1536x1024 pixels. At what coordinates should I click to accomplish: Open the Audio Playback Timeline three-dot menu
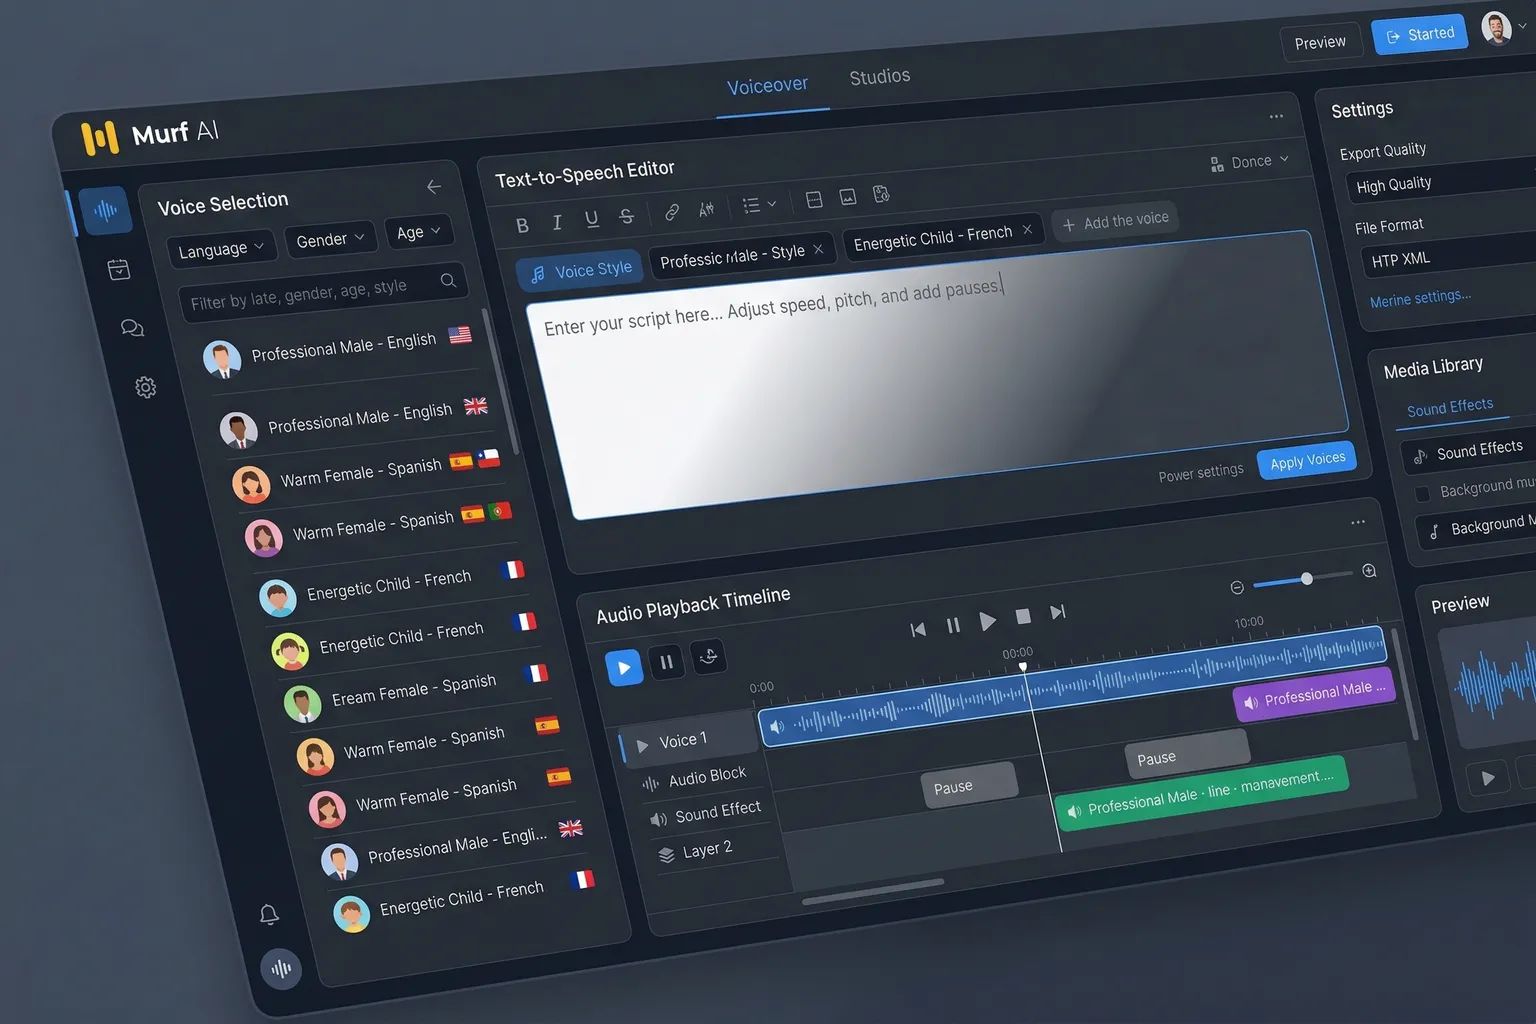coord(1358,522)
